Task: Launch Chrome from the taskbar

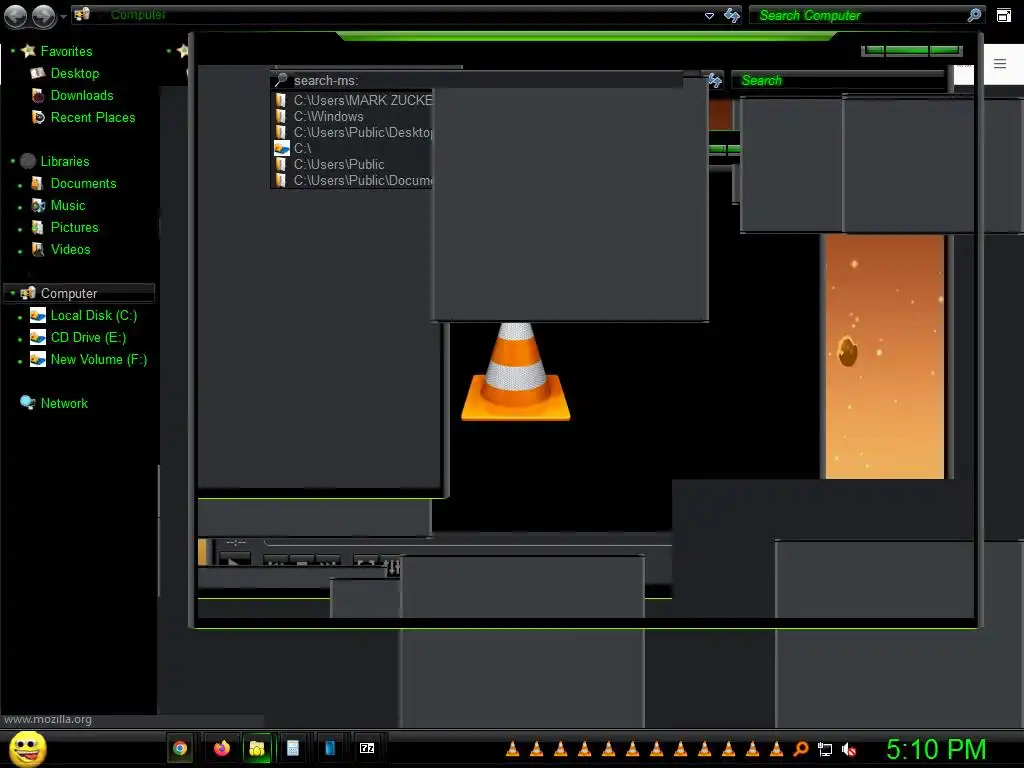Action: 180,748
